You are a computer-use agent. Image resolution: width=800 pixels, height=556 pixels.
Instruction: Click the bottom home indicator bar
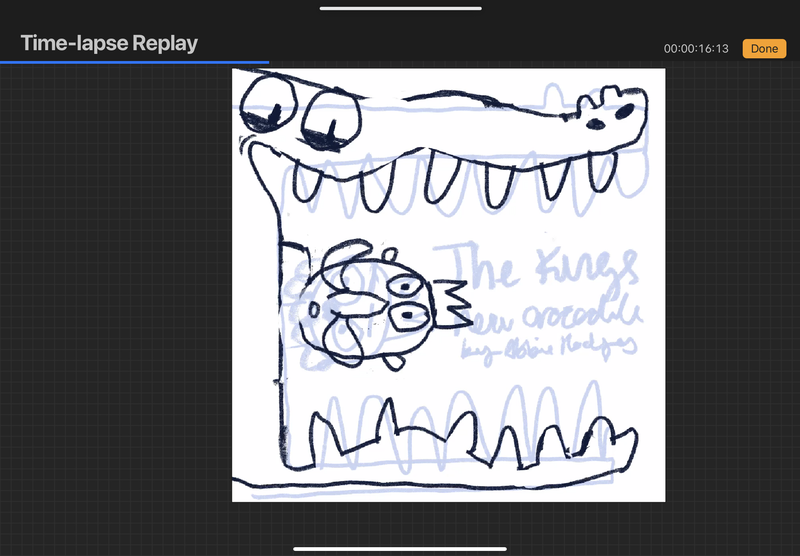400,548
